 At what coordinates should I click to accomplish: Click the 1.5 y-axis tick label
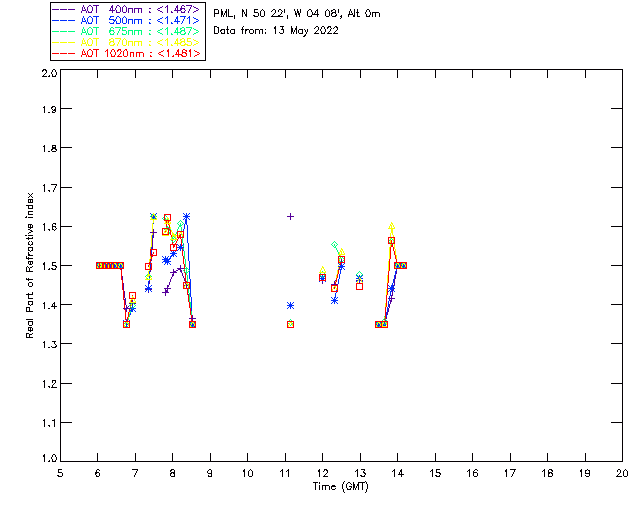coord(49,266)
